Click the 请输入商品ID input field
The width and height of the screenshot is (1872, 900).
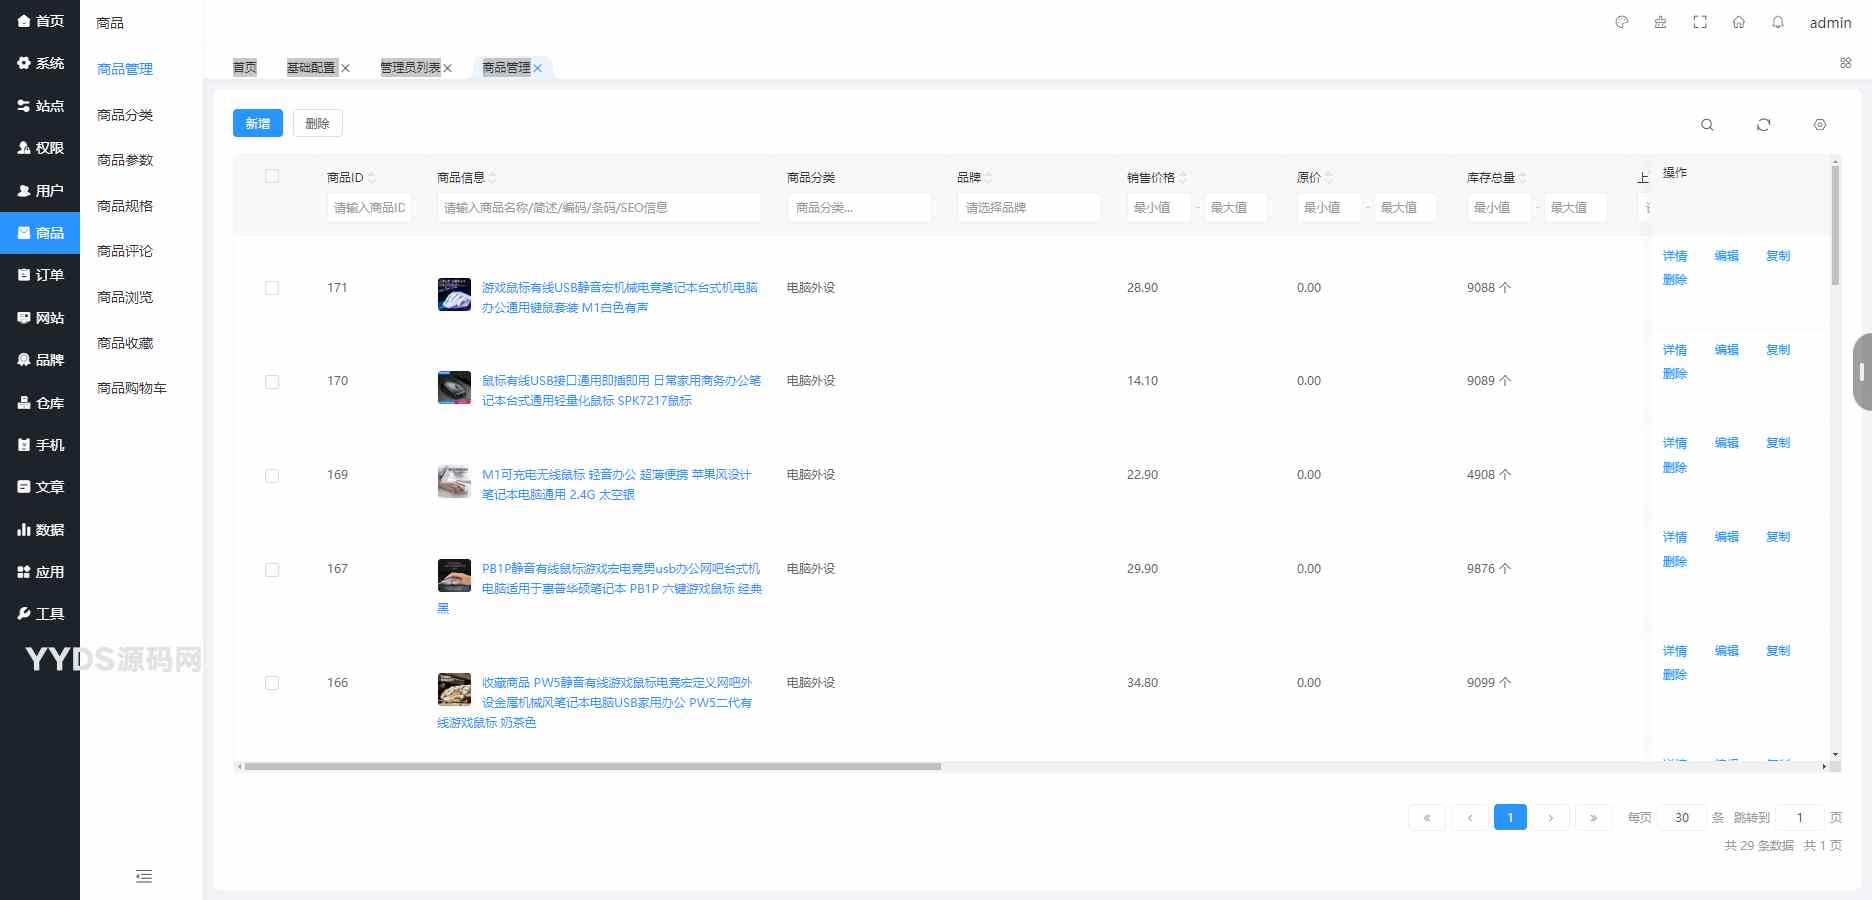click(x=369, y=208)
